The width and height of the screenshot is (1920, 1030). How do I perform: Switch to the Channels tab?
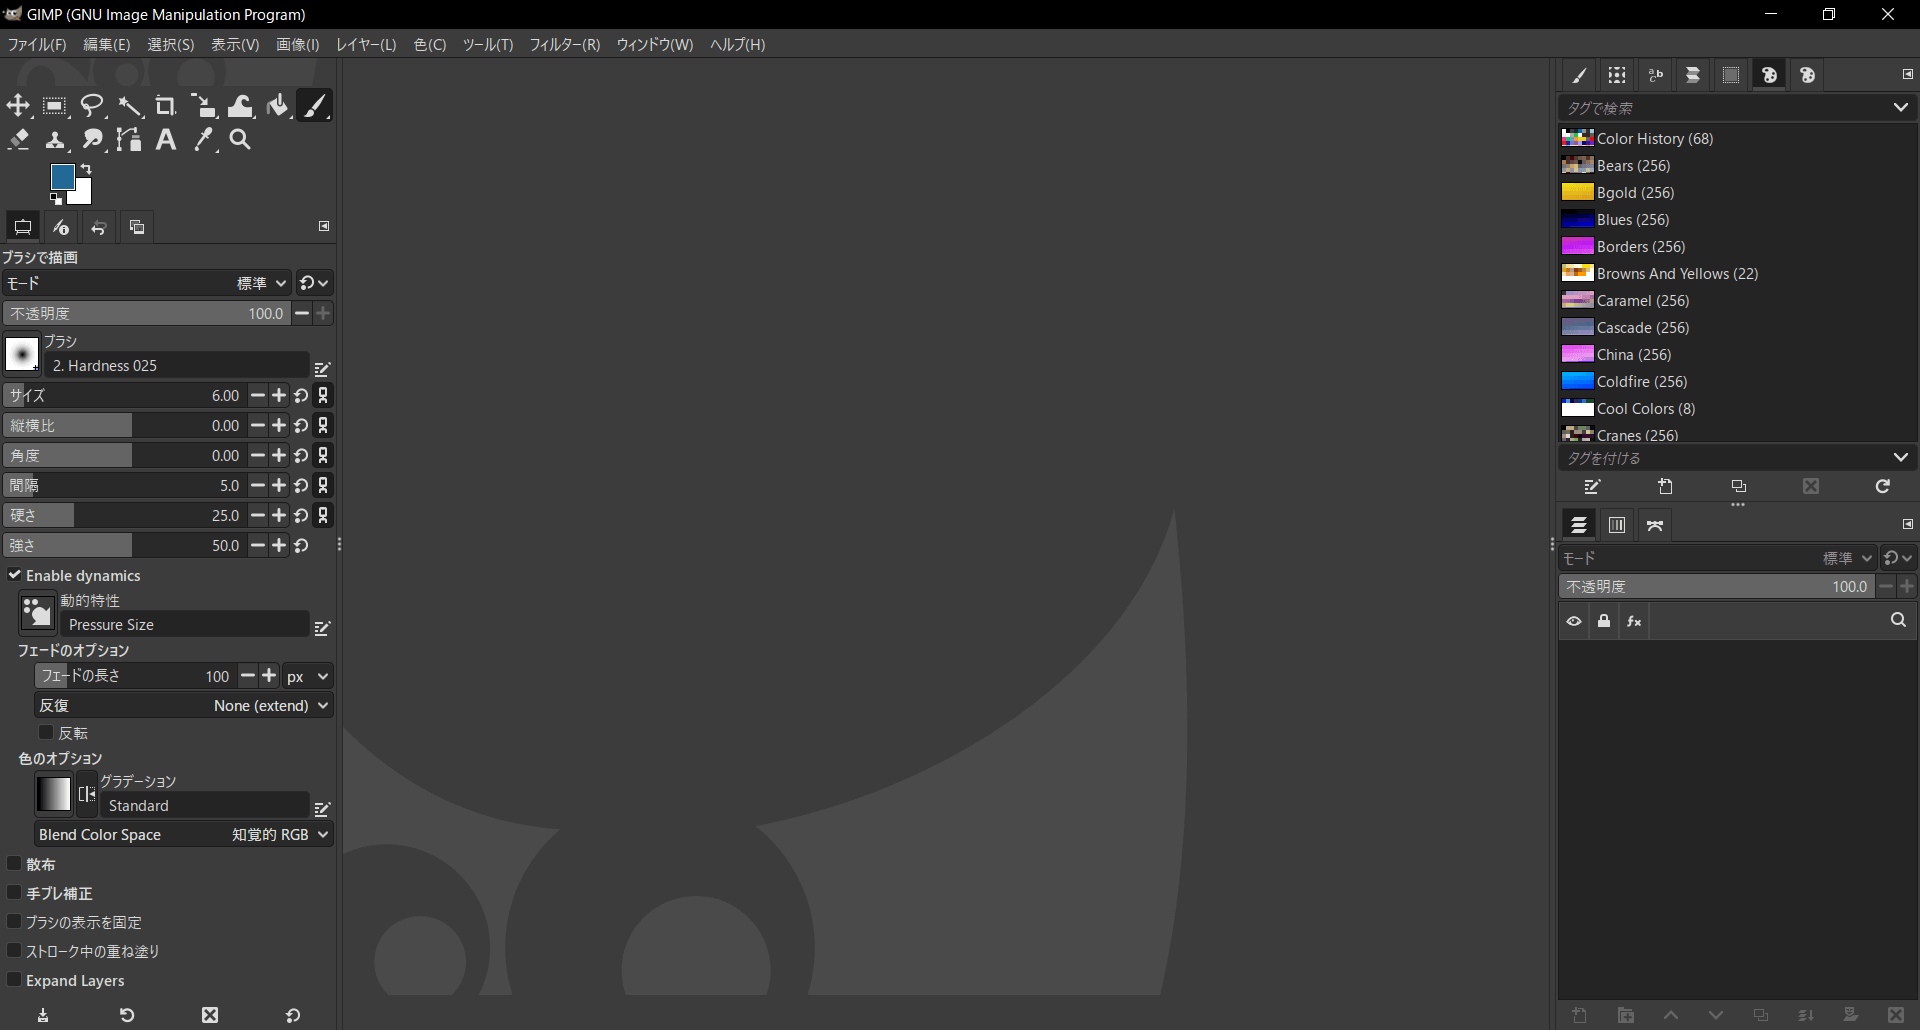click(1617, 525)
